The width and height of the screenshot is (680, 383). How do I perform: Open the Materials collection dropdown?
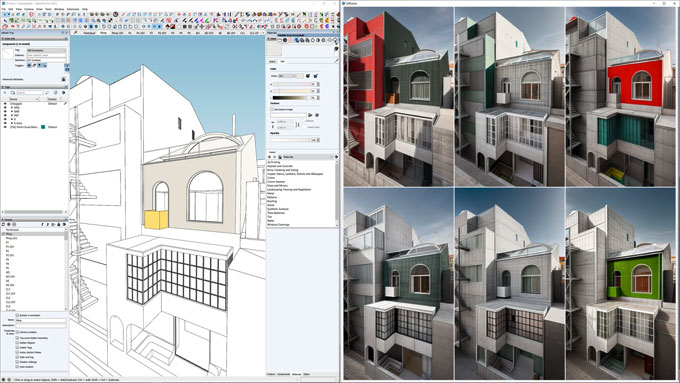pyautogui.click(x=307, y=157)
